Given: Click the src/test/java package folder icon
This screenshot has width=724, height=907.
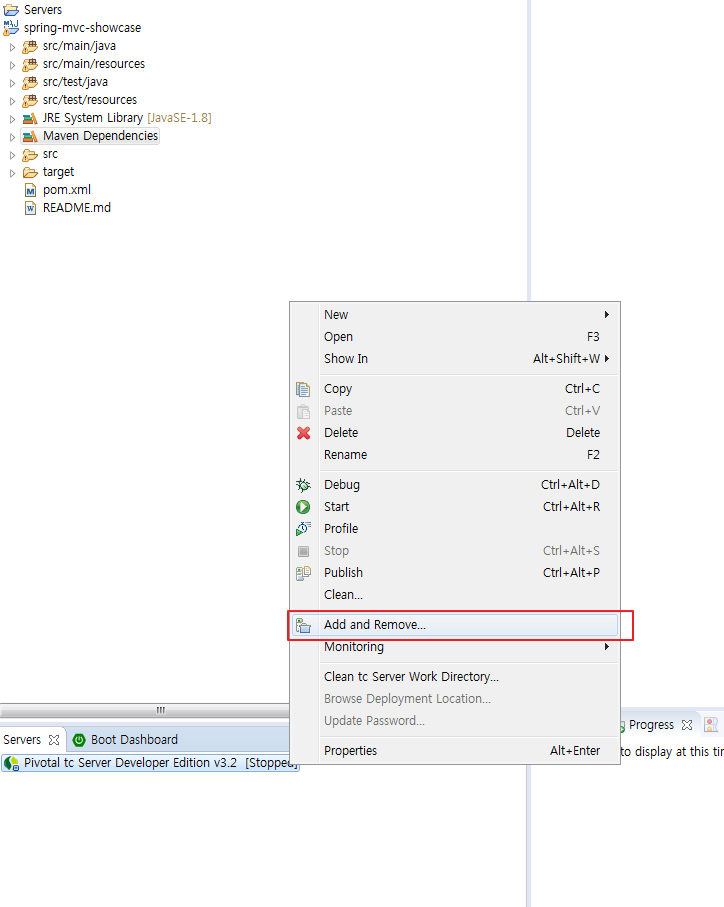Looking at the screenshot, I should click(30, 82).
